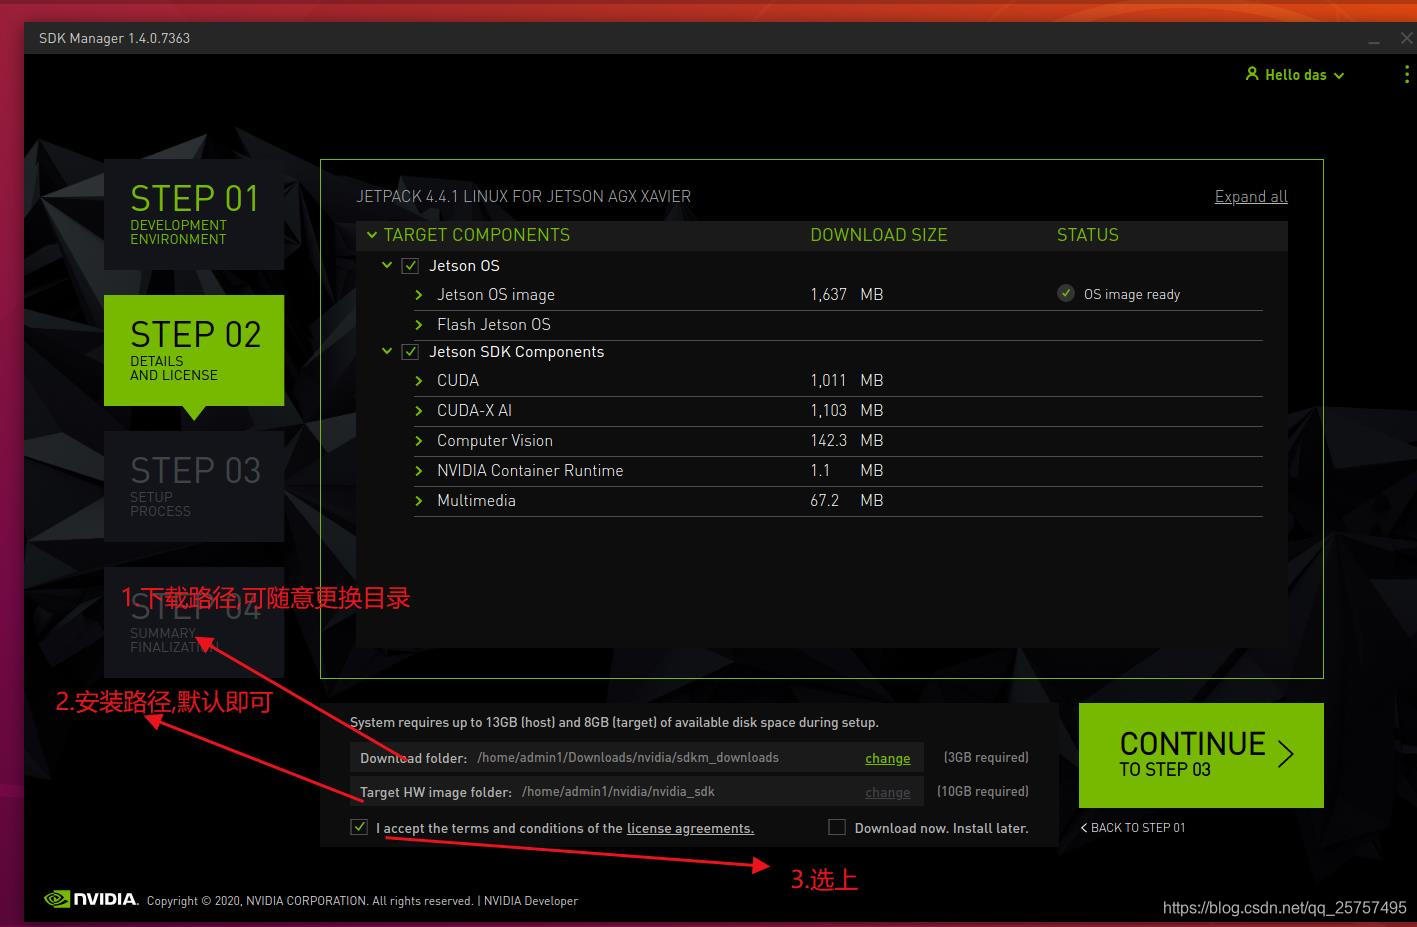
Task: Click the 10GB required note
Action: click(x=982, y=791)
